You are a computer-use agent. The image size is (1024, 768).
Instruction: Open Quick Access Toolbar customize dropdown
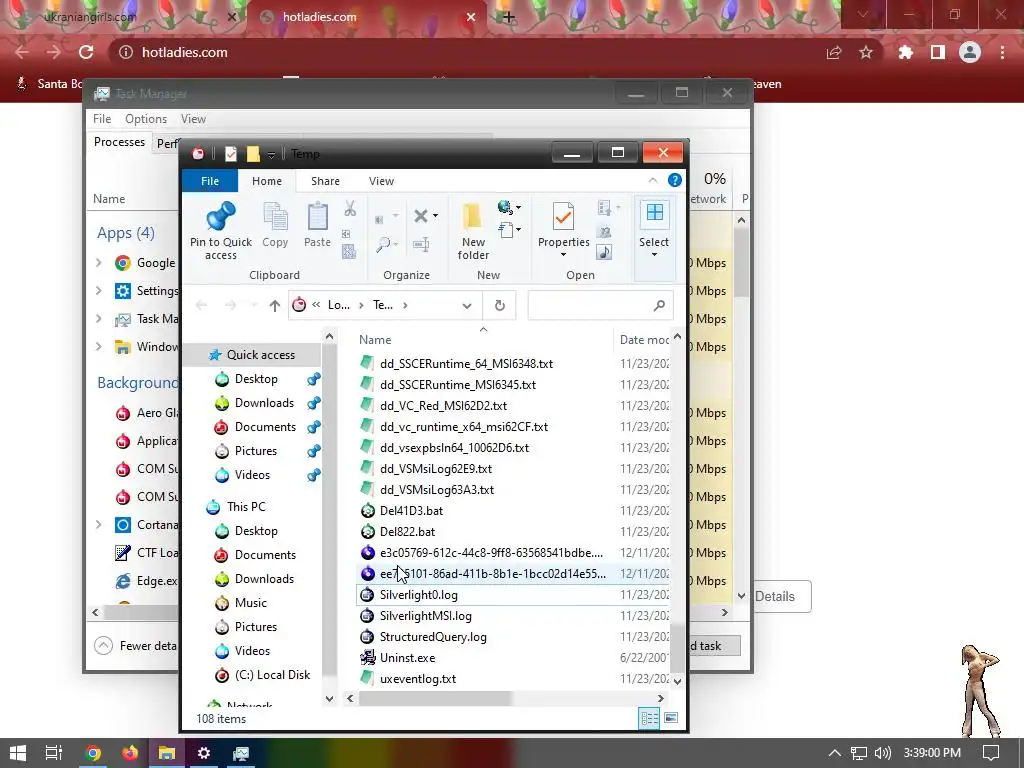click(271, 155)
